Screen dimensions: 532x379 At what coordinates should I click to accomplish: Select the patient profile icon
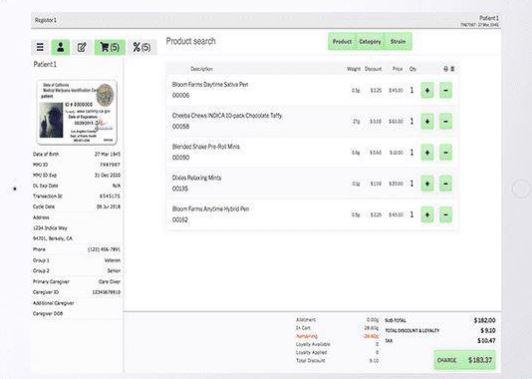[x=60, y=47]
